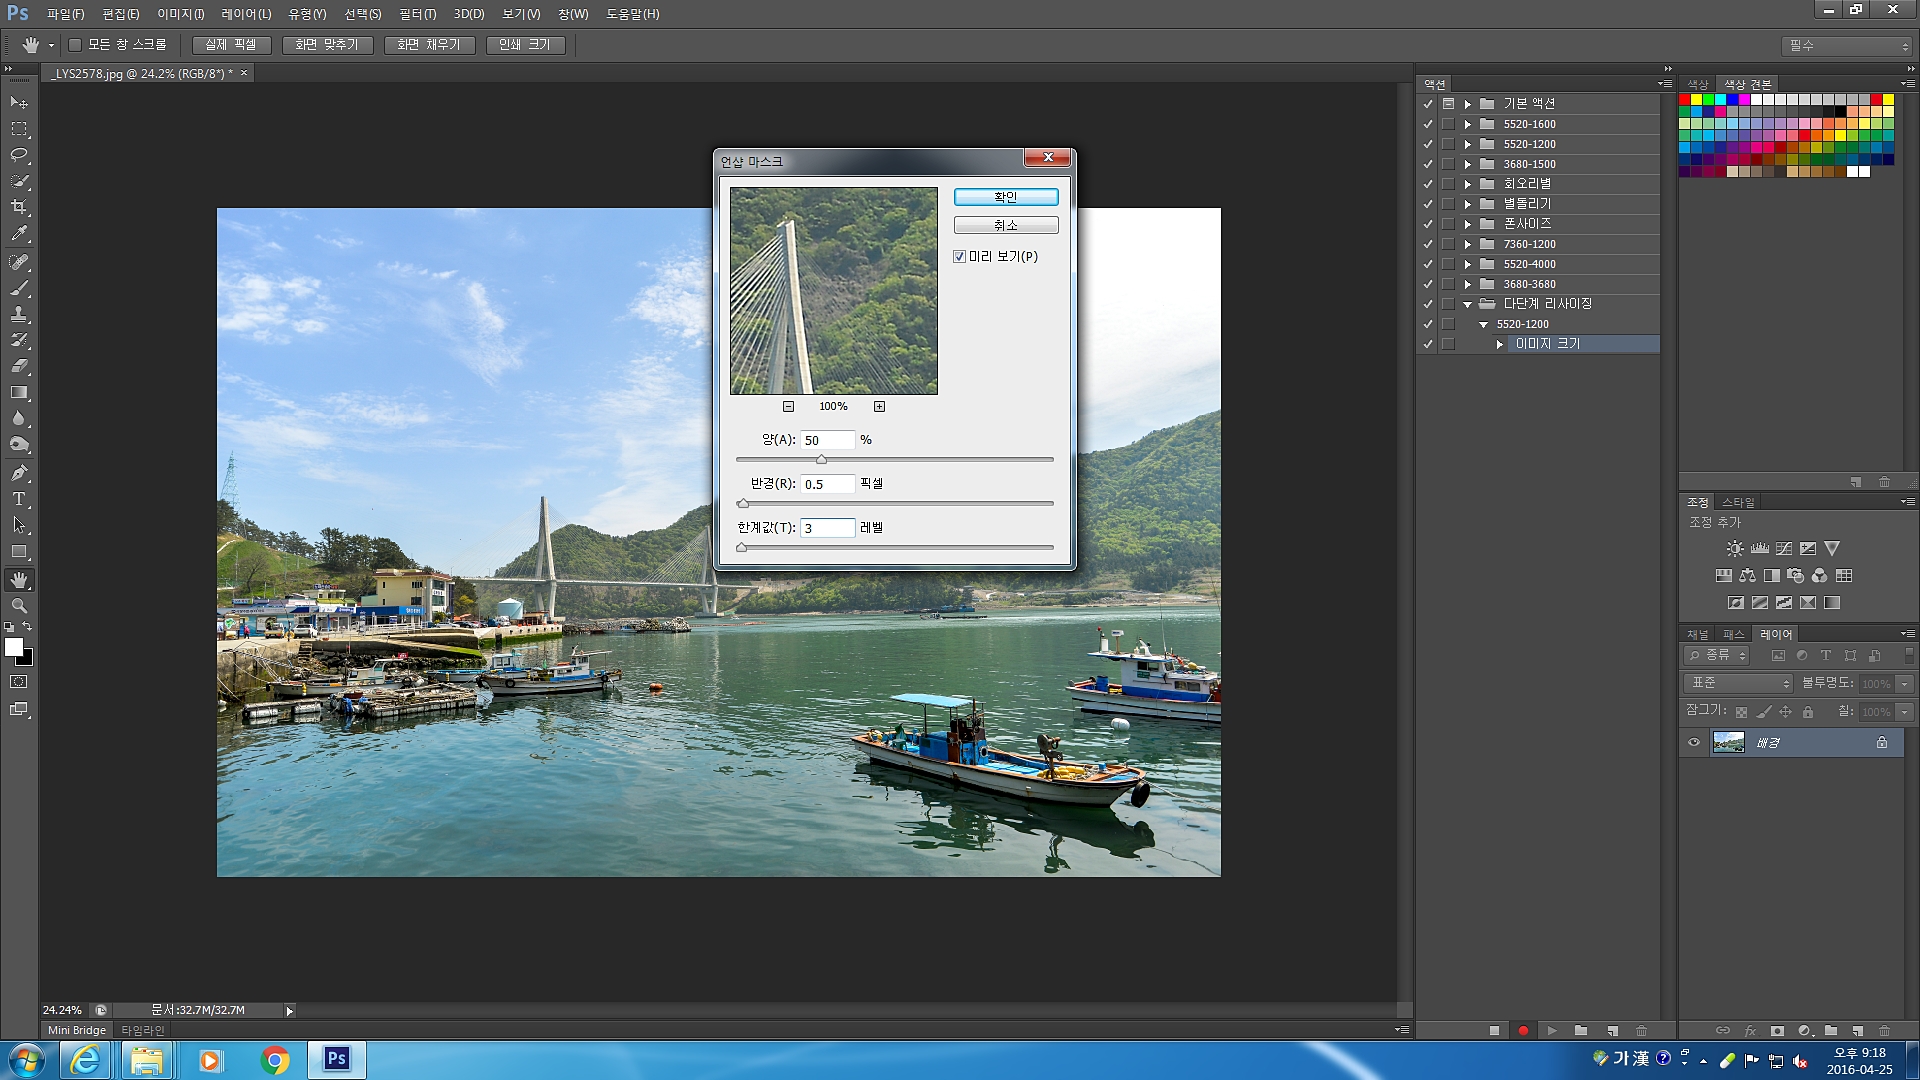Viewport: 1920px width, 1080px height.
Task: Click zoom-in plus under dialog preview
Action: point(879,406)
